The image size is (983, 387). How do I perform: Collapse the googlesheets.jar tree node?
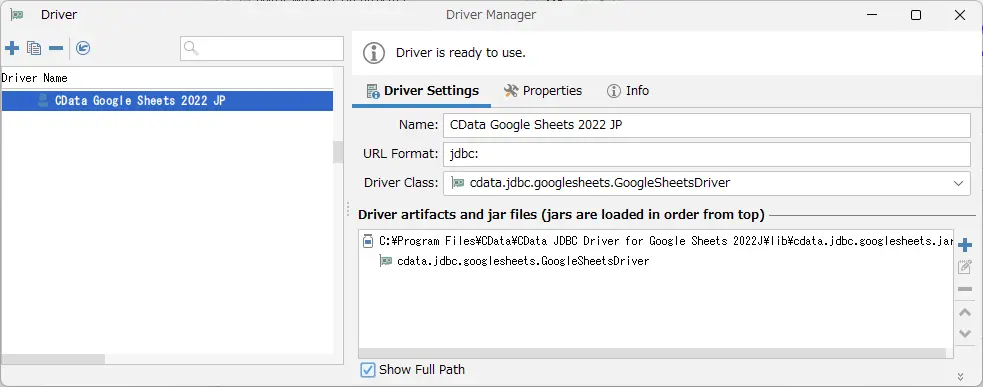pyautogui.click(x=367, y=241)
